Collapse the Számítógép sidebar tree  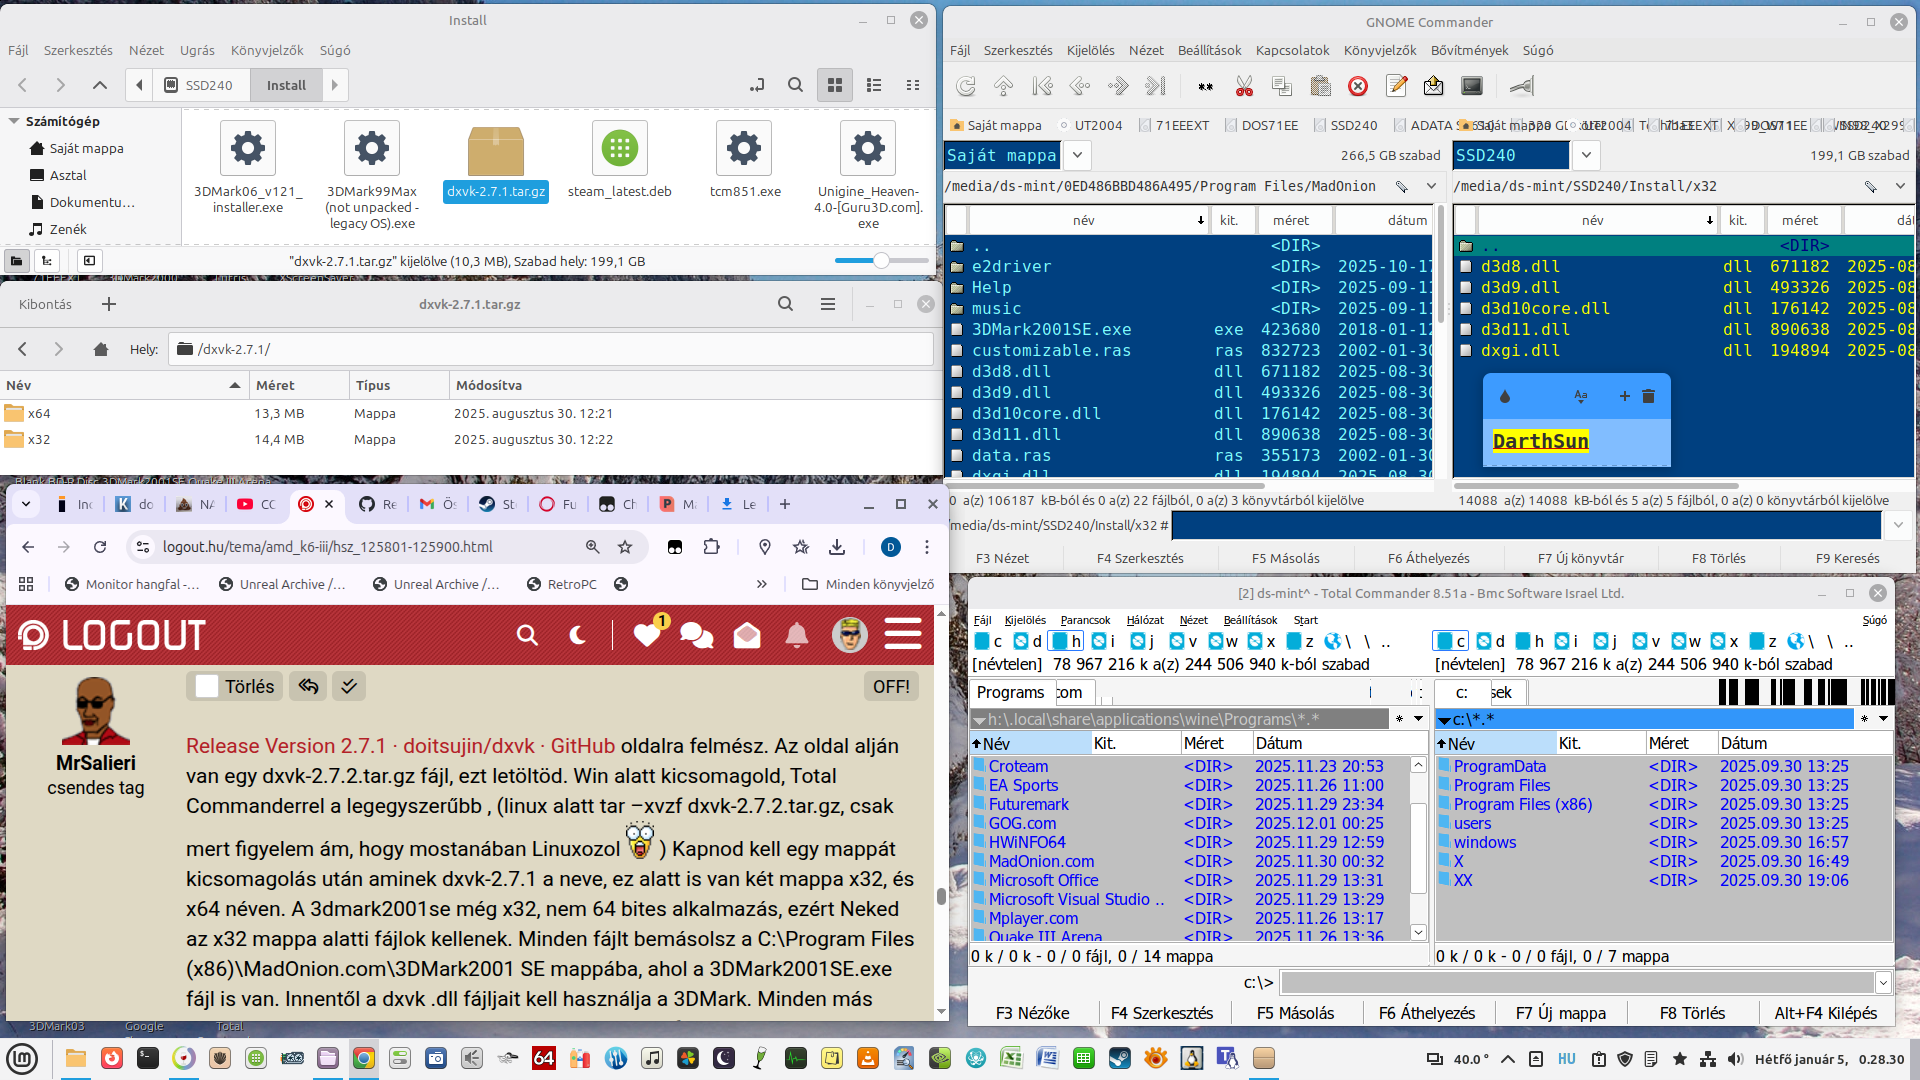[x=14, y=121]
